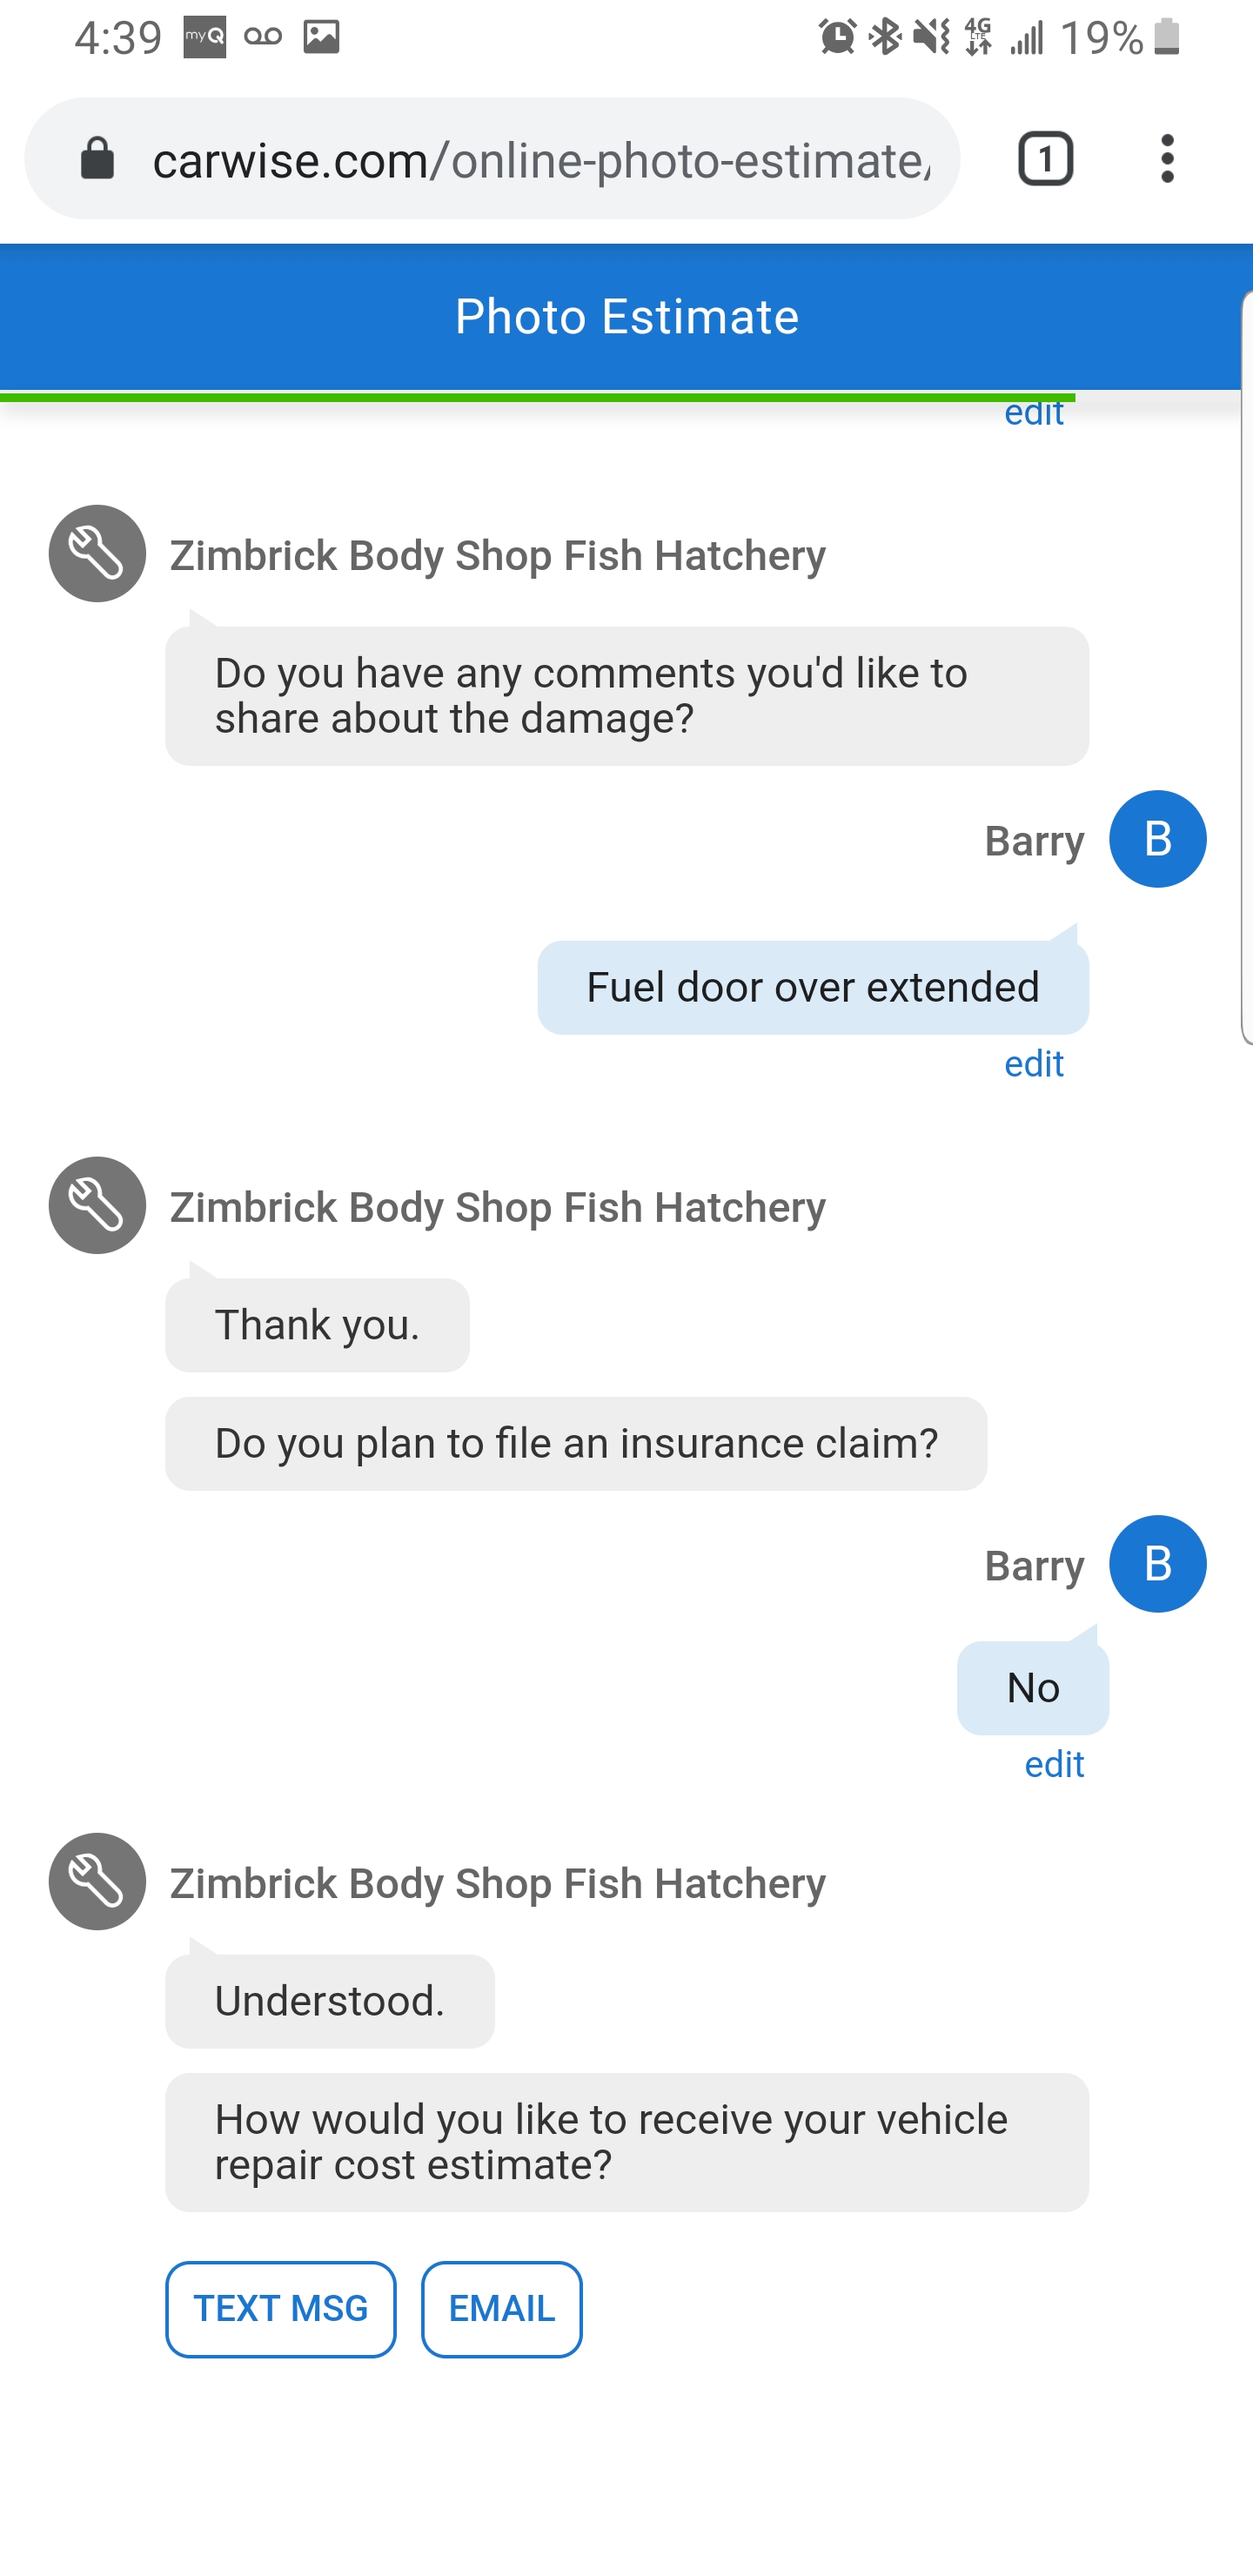The width and height of the screenshot is (1253, 2576).
Task: Tap the green progress bar under header
Action: (537, 397)
